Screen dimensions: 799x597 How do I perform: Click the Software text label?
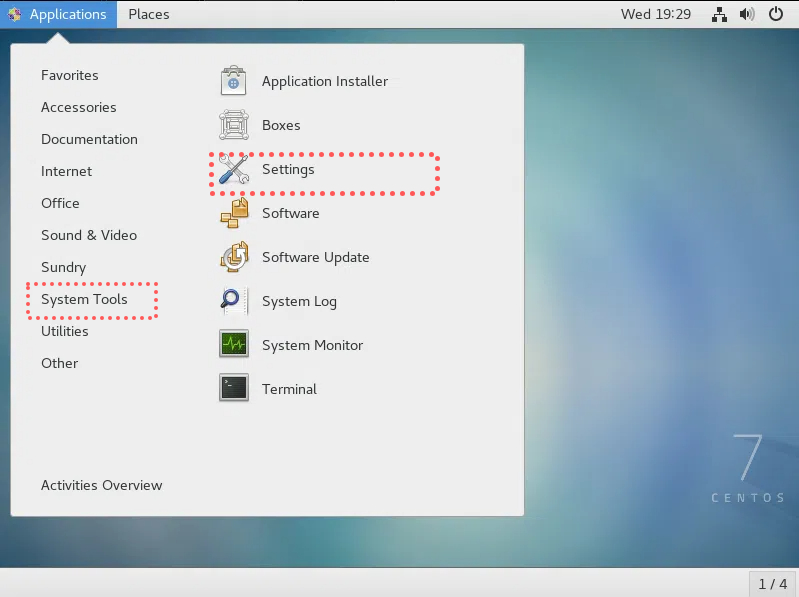pos(291,213)
